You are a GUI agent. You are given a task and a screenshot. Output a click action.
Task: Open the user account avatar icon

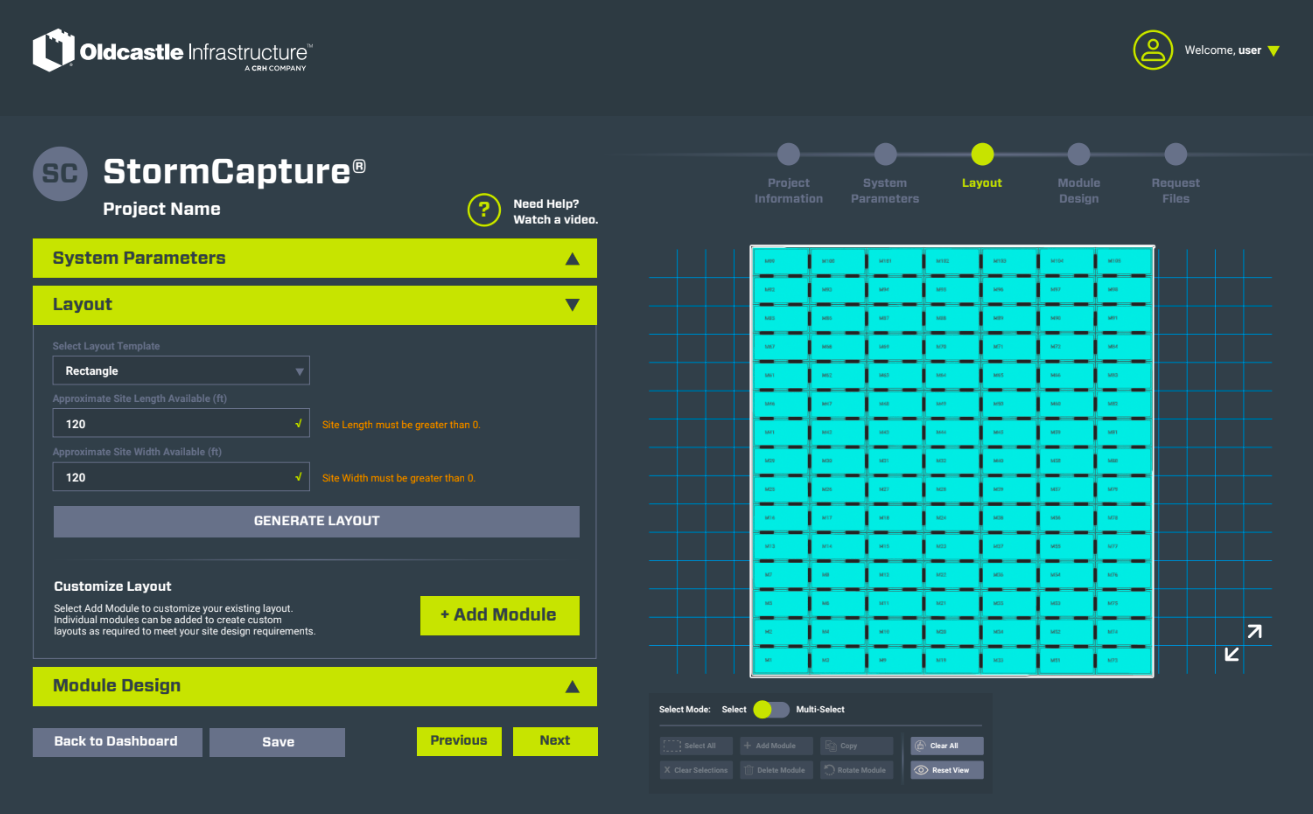coord(1153,50)
